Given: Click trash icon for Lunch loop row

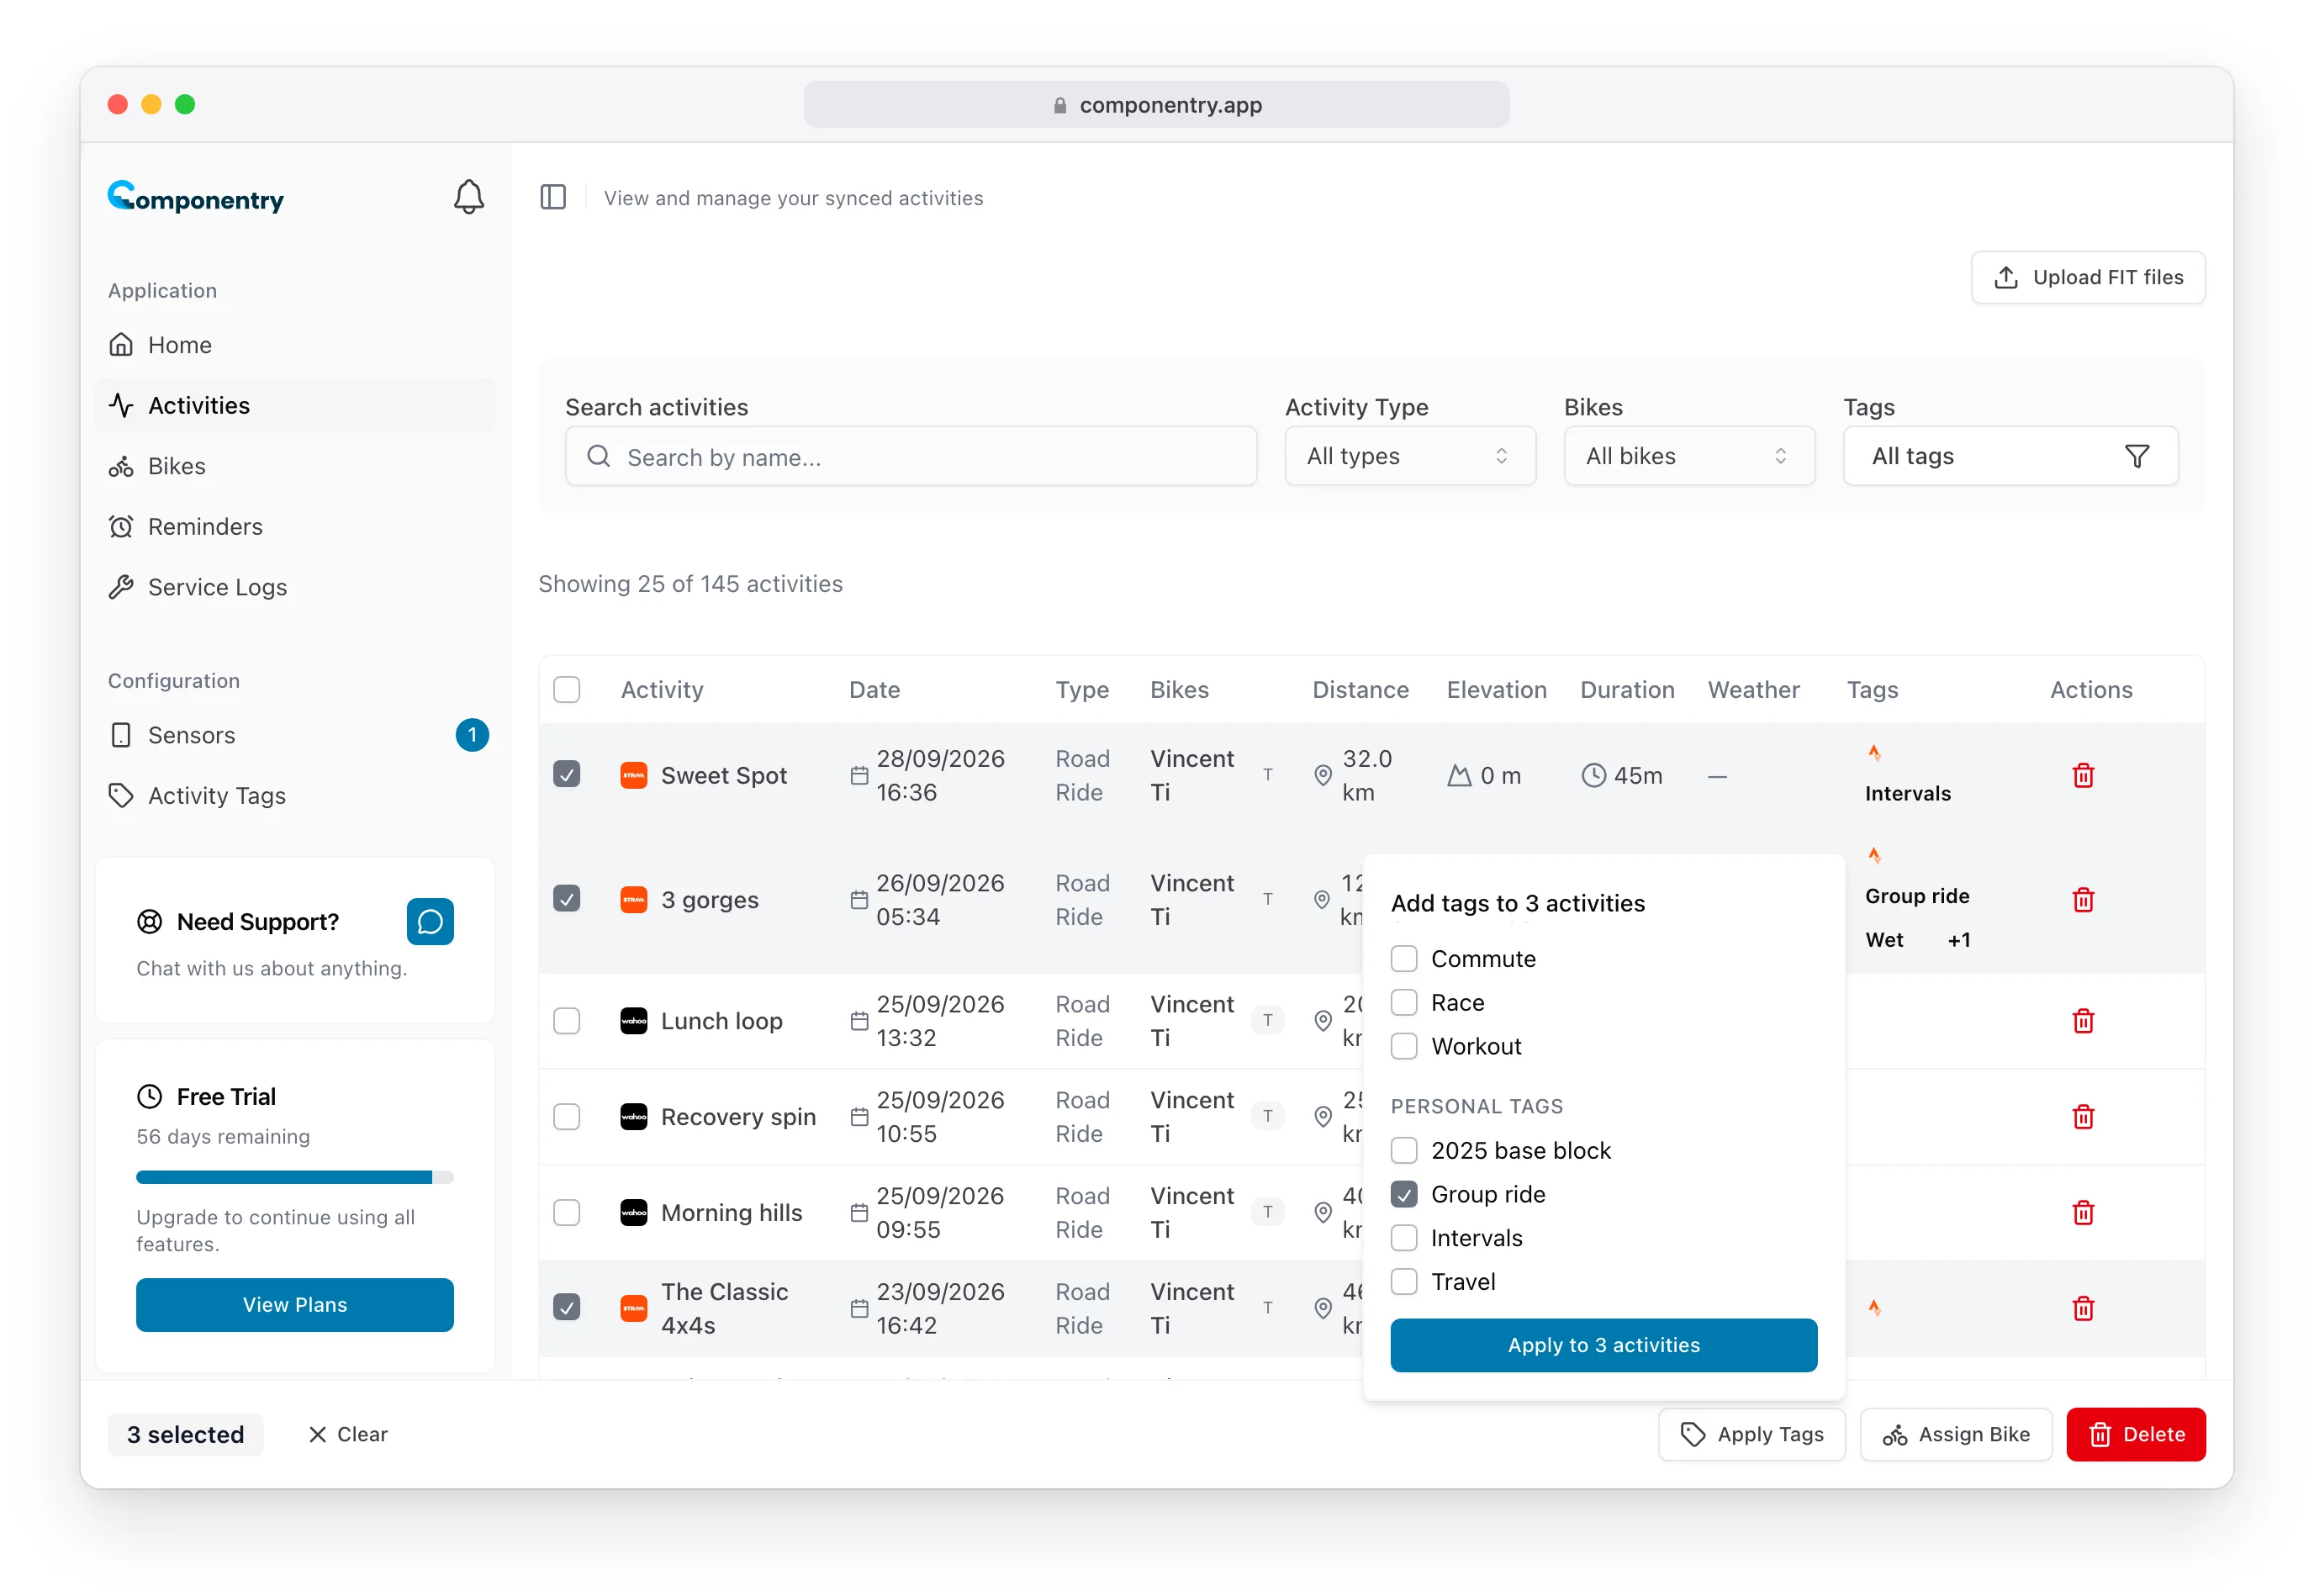Looking at the screenshot, I should pyautogui.click(x=2083, y=1021).
